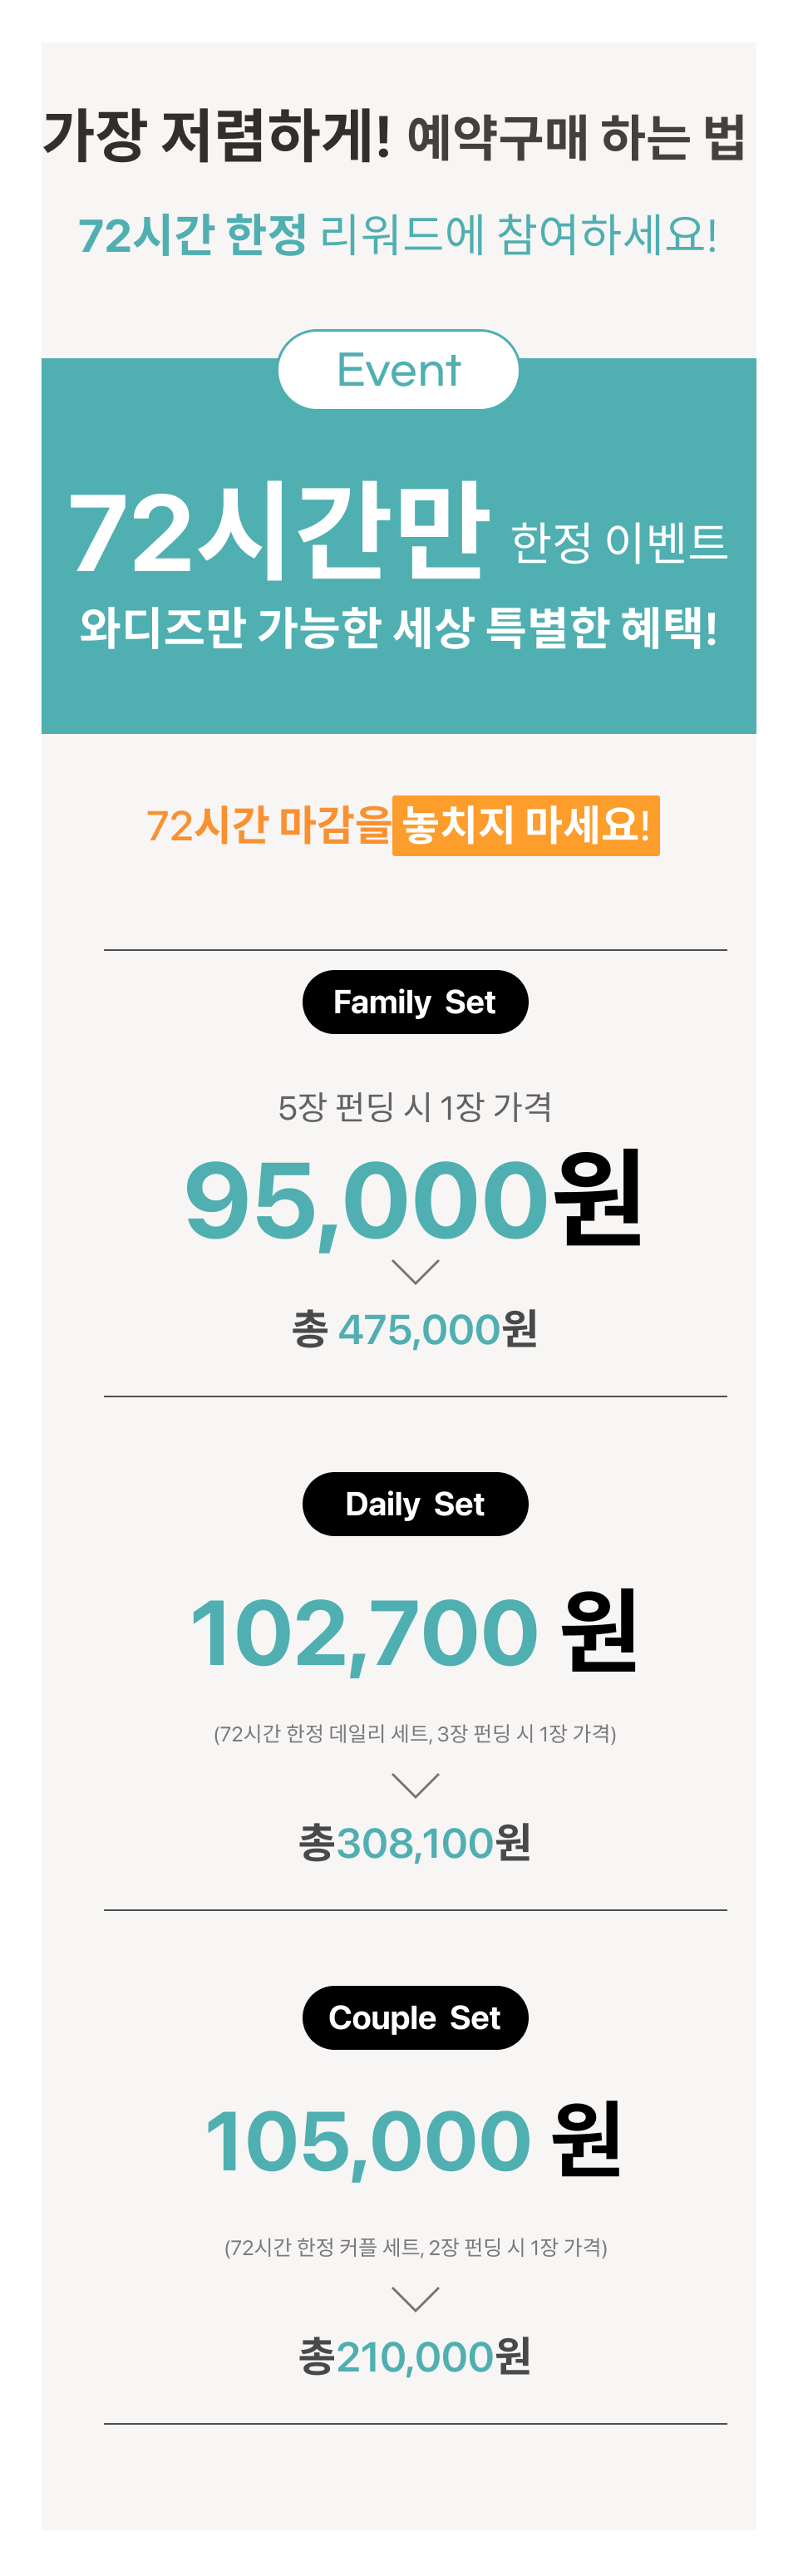Expand the chevron below the 95,000원 price

415,1271
